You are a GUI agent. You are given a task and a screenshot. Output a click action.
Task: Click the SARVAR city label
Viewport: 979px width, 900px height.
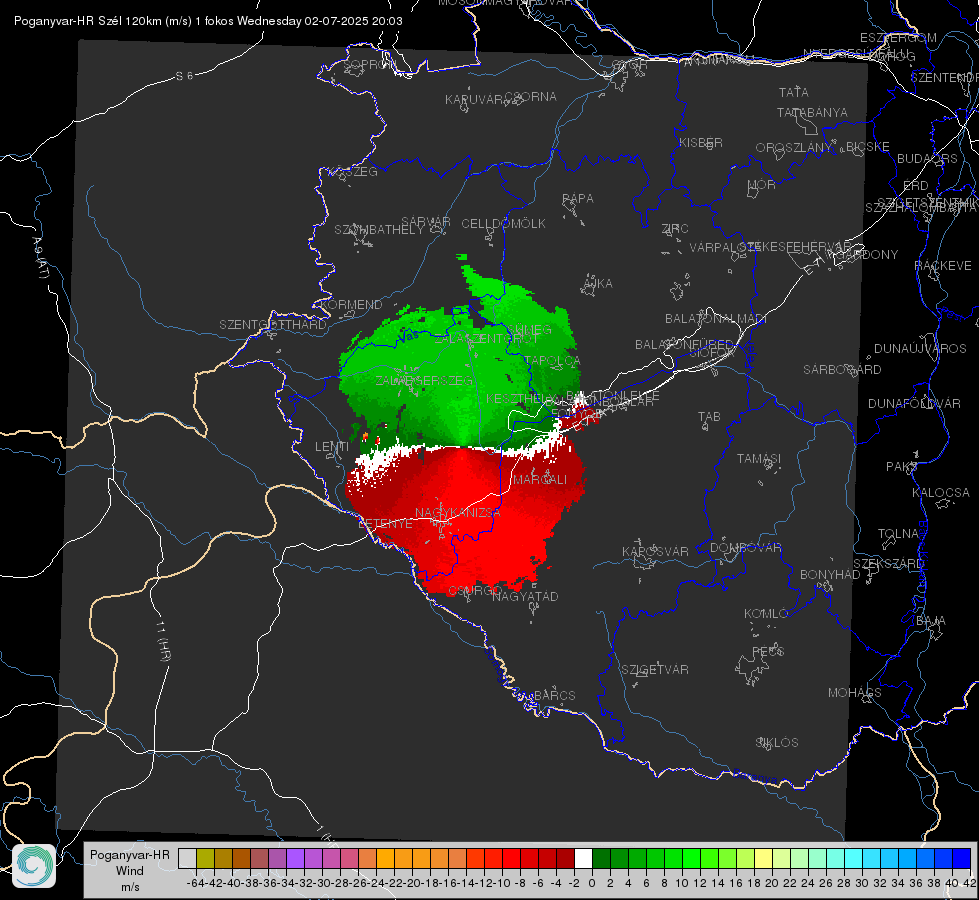425,222
